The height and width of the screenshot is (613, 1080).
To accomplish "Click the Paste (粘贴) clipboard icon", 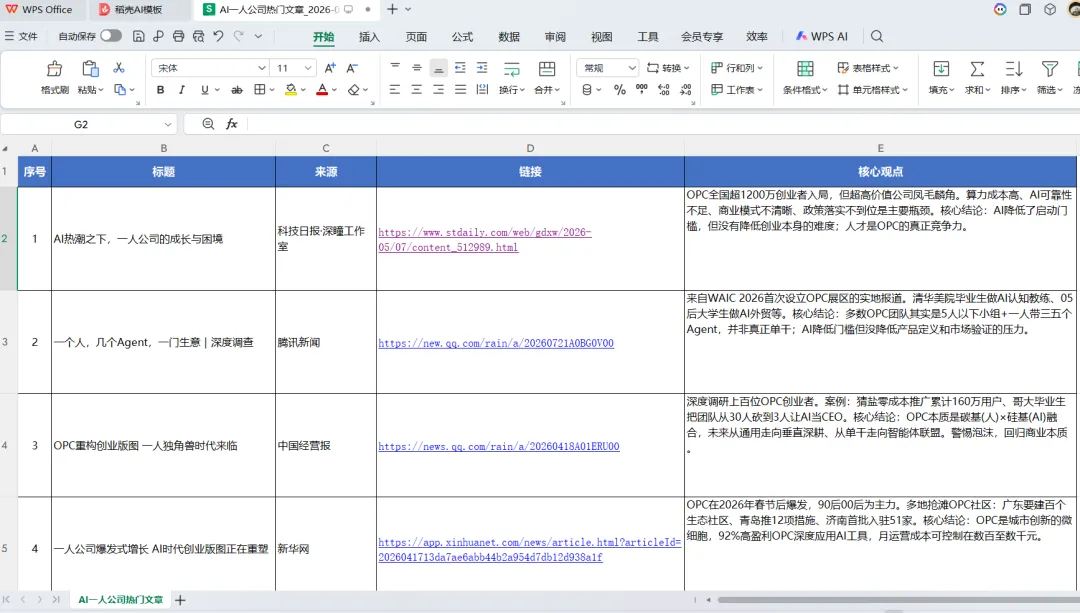I will click(x=90, y=68).
